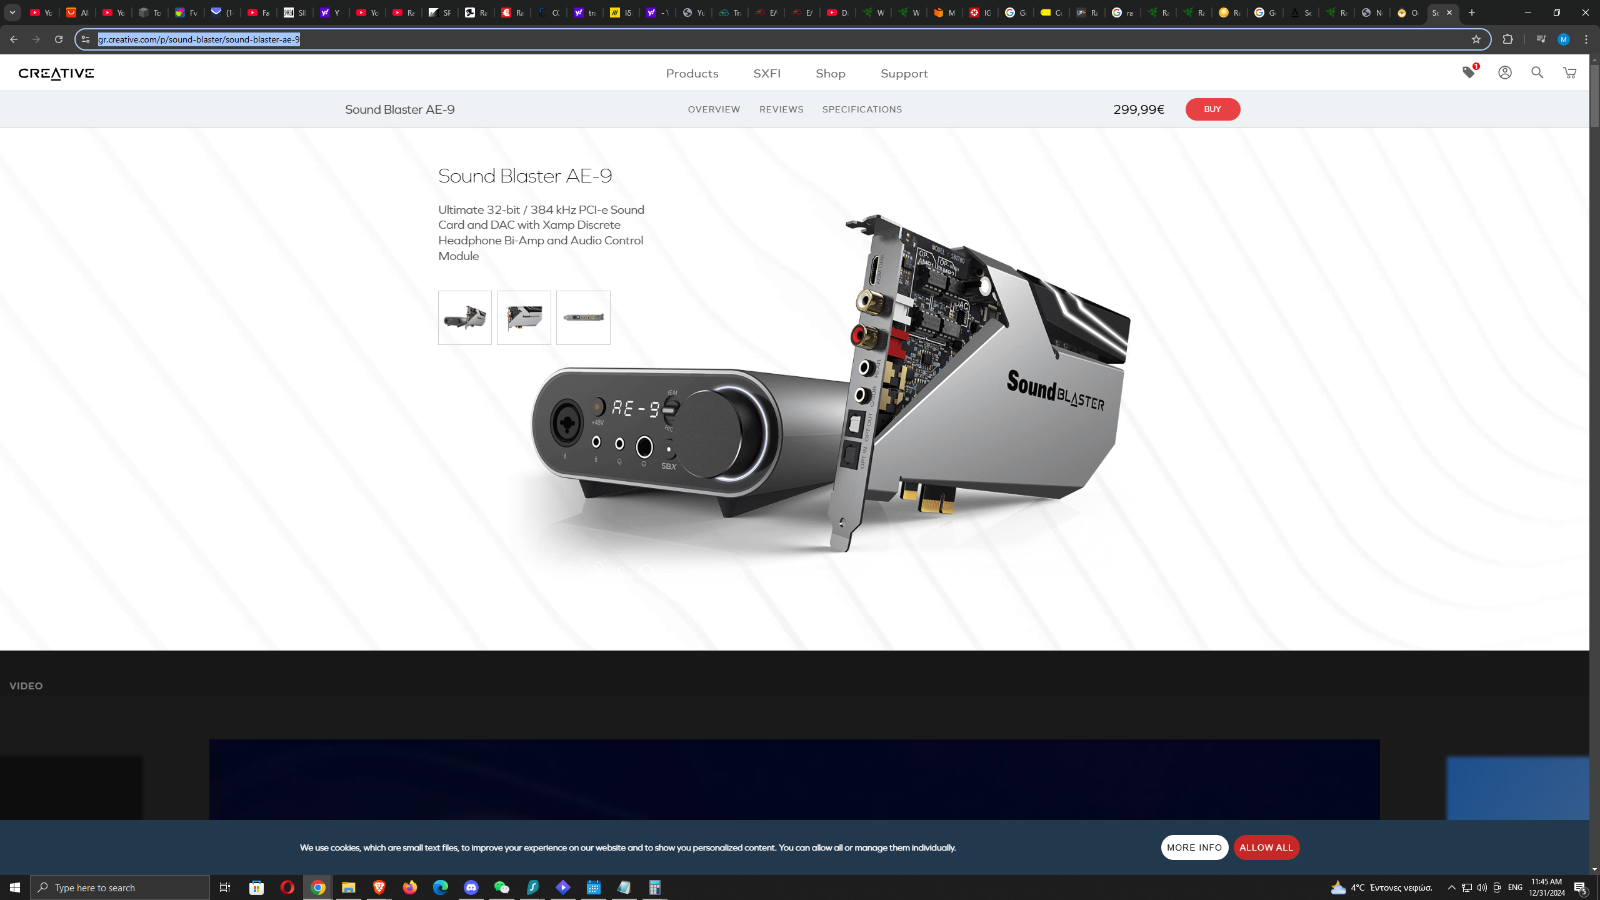
Task: Jump to the Reviews section
Action: click(x=781, y=109)
